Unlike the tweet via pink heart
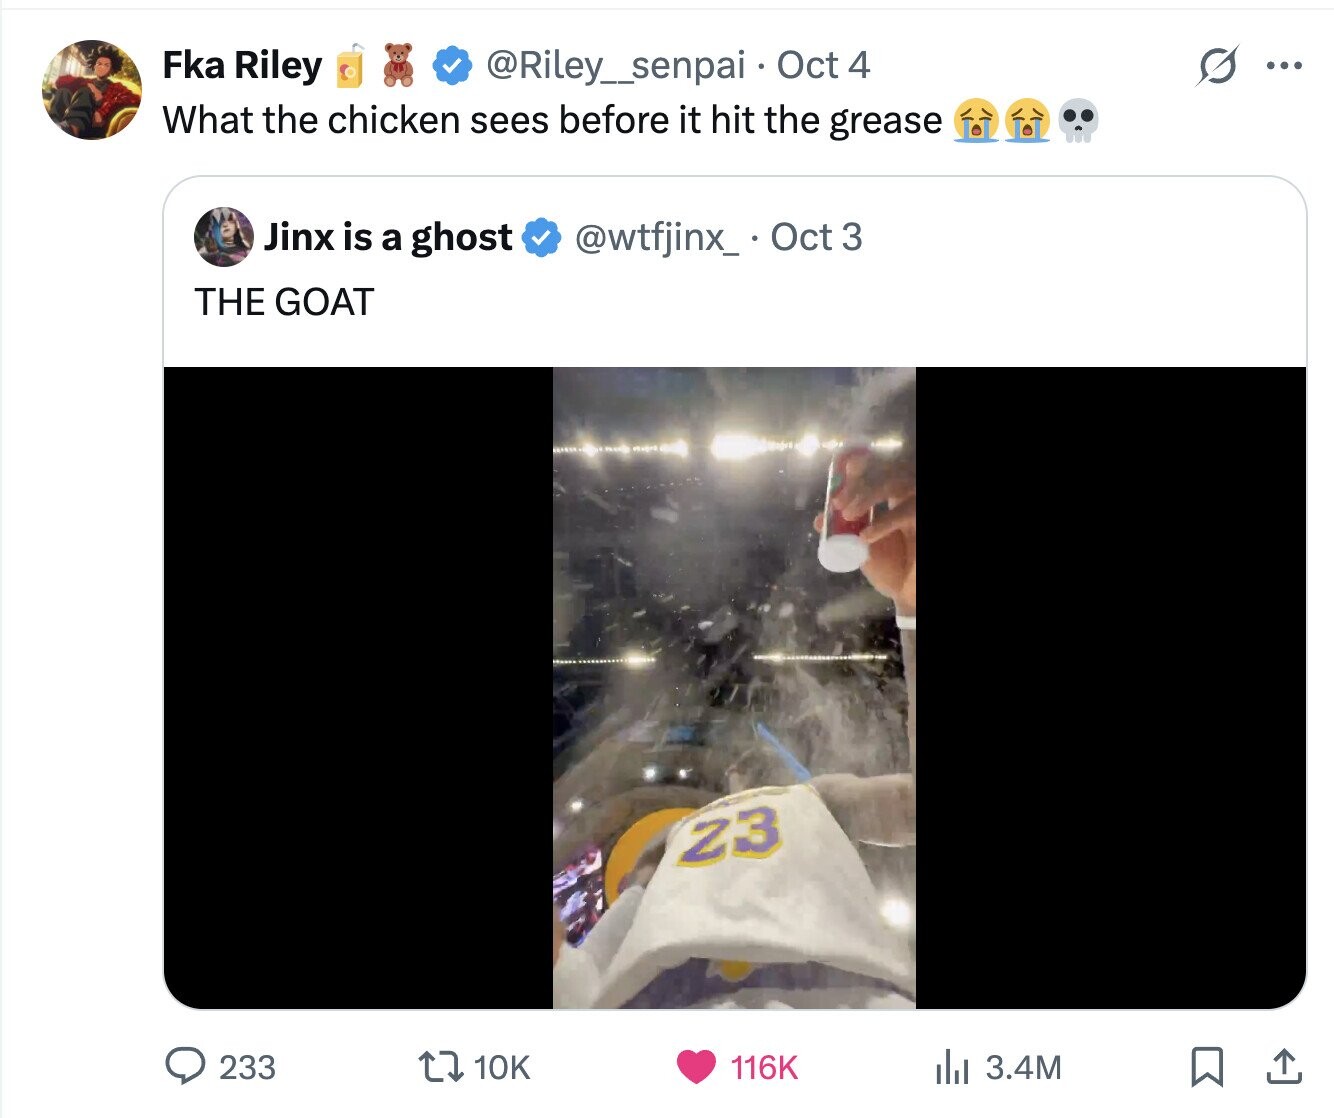Viewport: 1334px width, 1118px height. click(x=696, y=1066)
